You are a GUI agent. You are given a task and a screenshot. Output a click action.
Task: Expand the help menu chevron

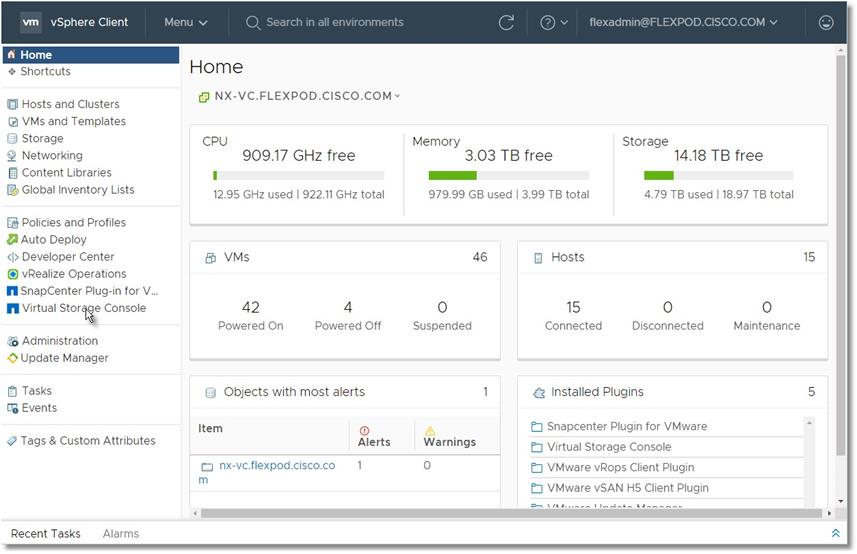(x=564, y=23)
